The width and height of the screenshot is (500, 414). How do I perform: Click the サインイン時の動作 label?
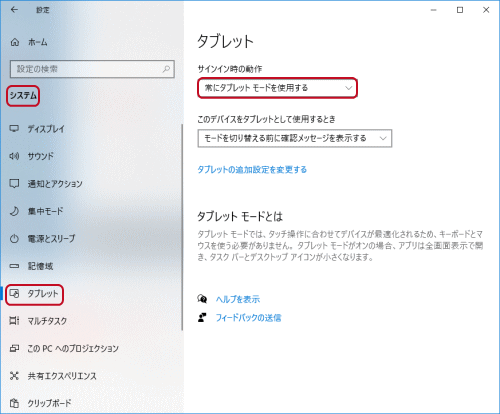[x=230, y=69]
